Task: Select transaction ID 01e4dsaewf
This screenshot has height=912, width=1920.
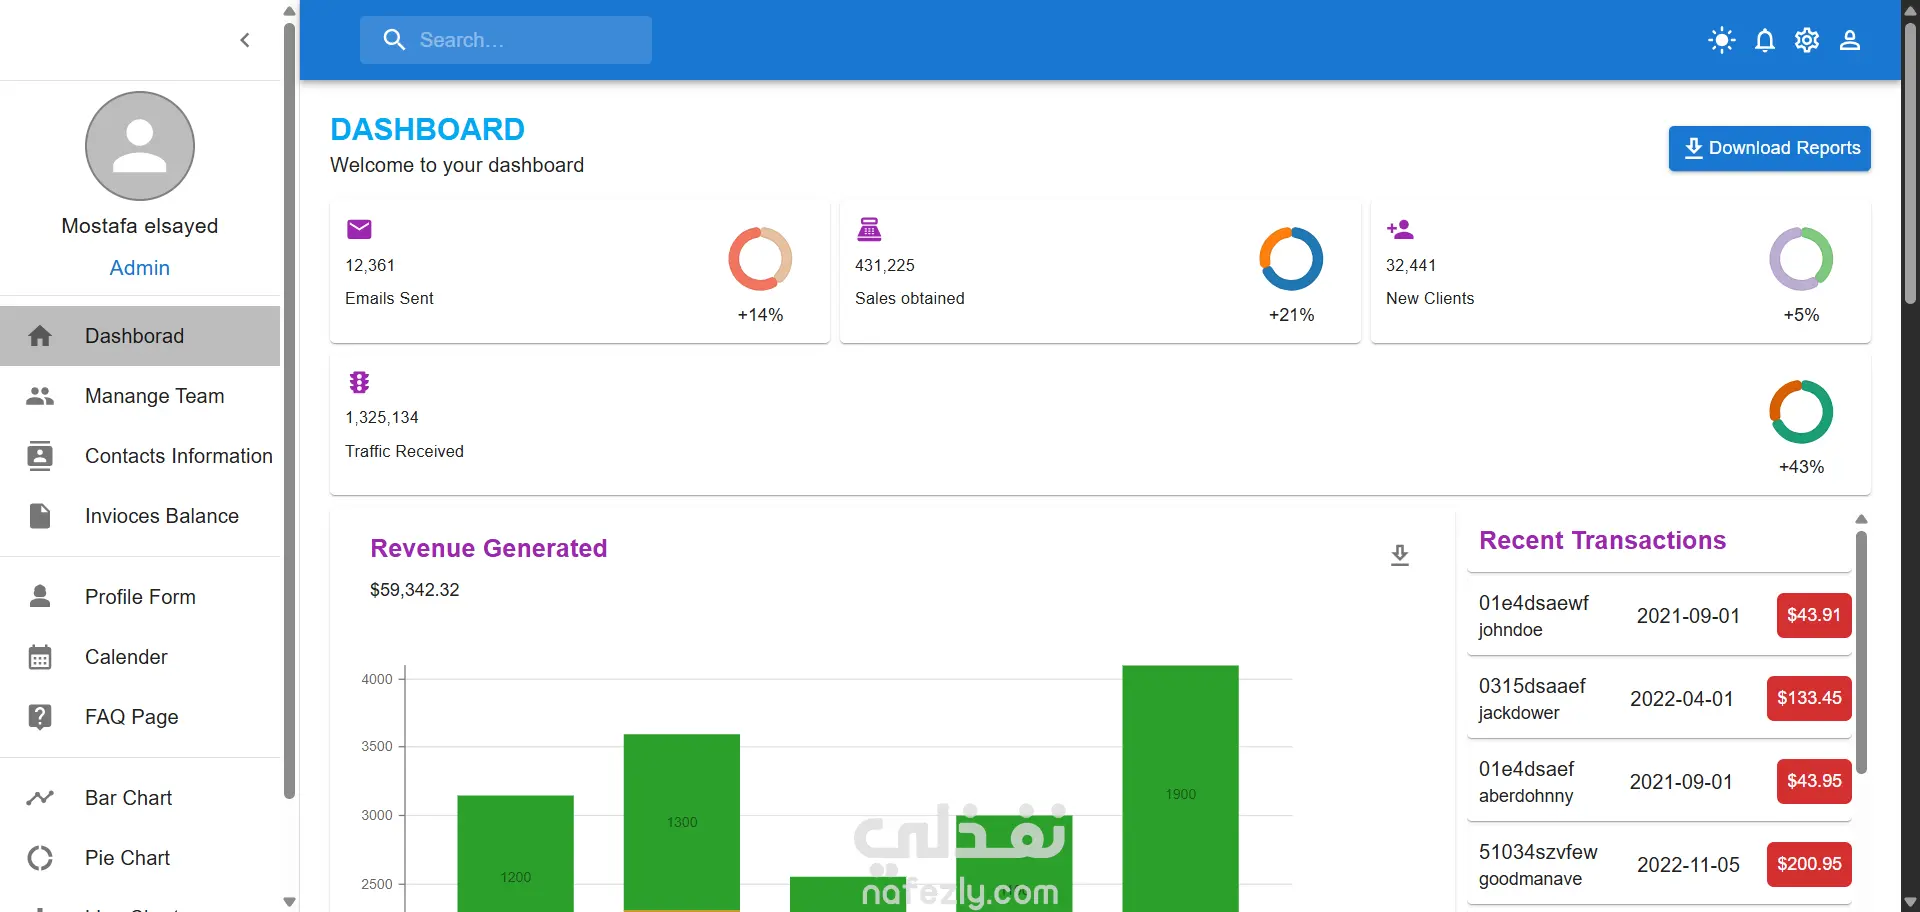Action: 1534,603
